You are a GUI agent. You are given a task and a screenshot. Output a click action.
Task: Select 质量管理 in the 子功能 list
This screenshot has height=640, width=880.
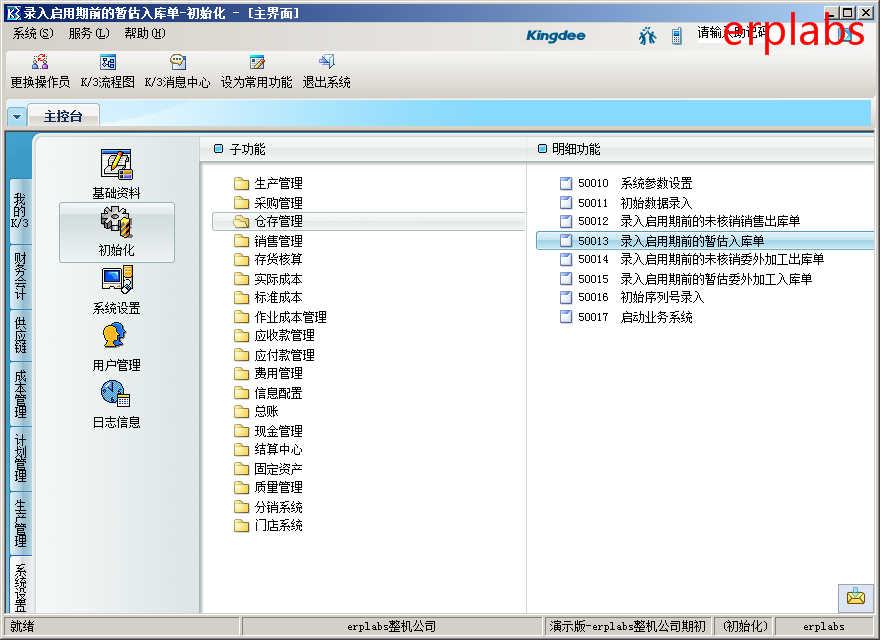[x=278, y=487]
